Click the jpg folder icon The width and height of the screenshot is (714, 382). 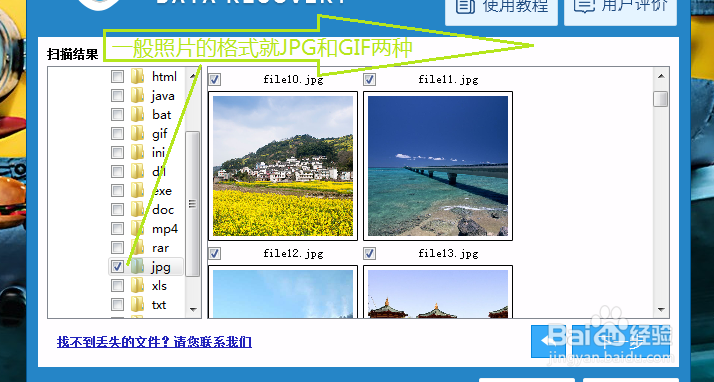tap(137, 267)
